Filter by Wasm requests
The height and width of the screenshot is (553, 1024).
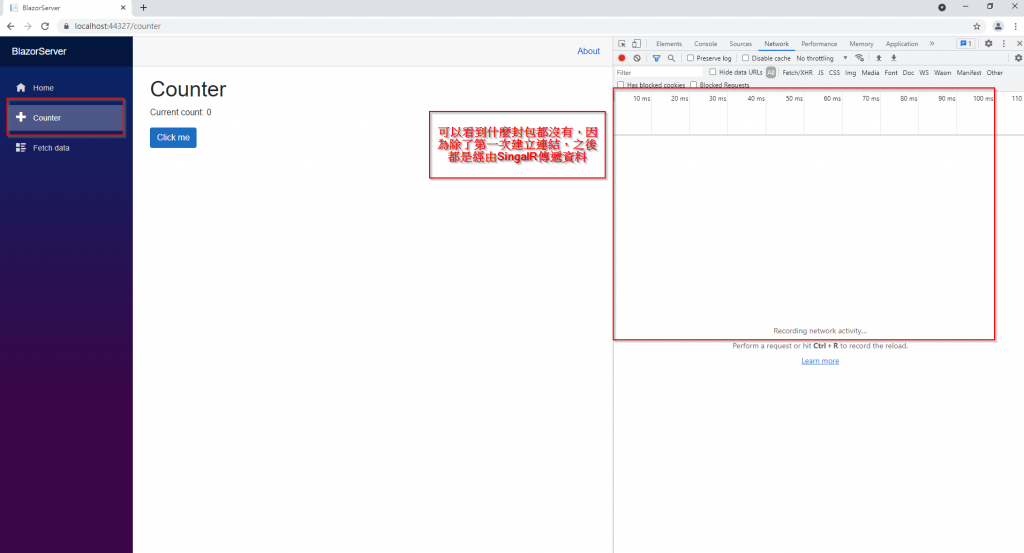(942, 72)
